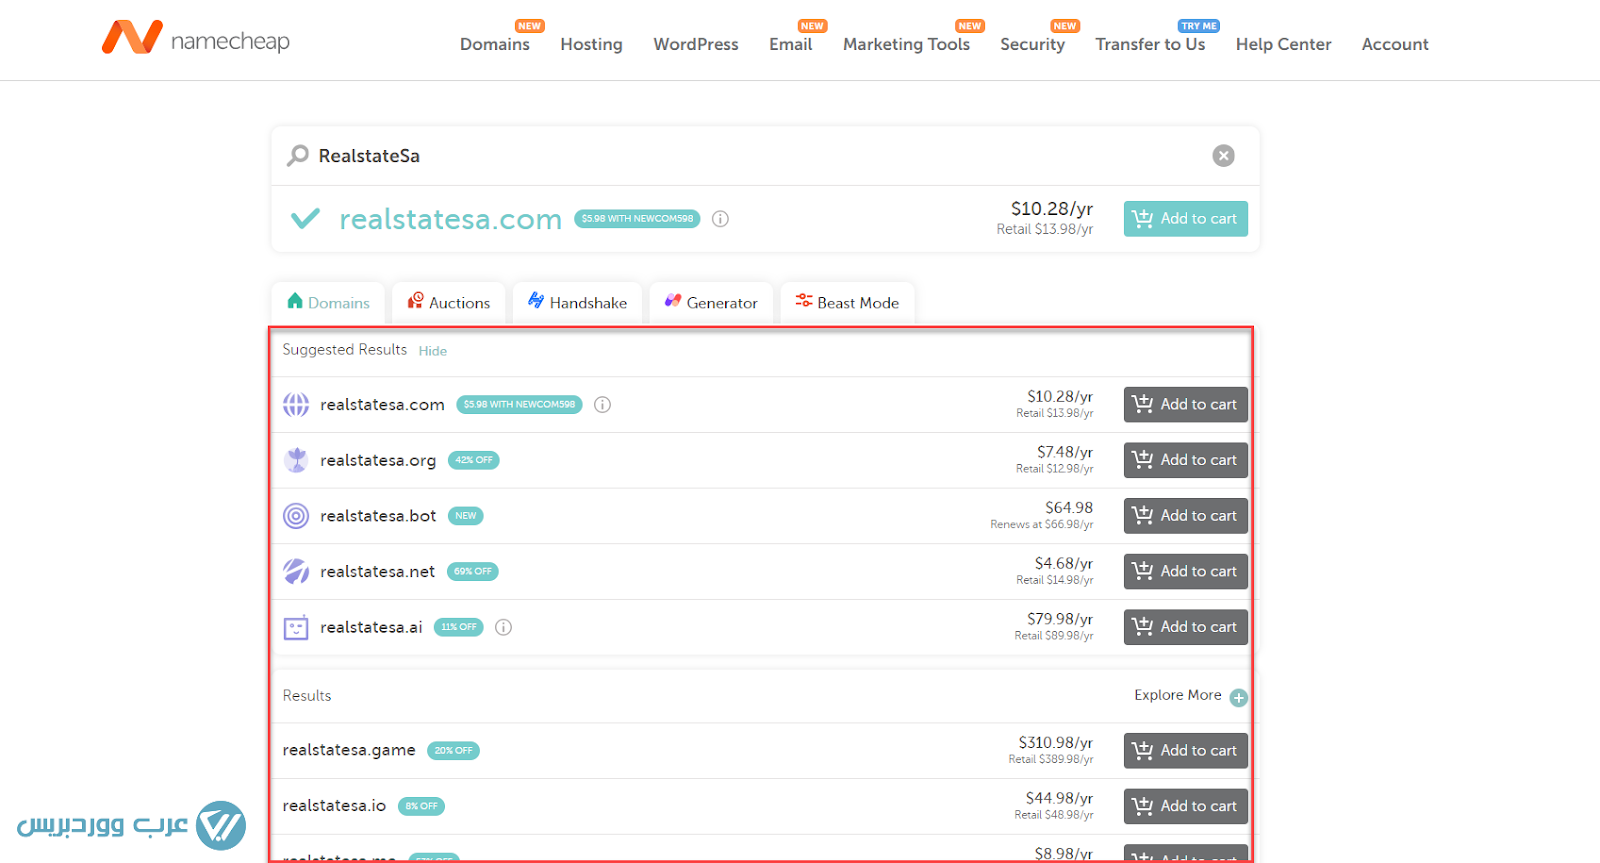Screen dimensions: 1600x863
Task: Switch to the Auctions tab
Action: (449, 303)
